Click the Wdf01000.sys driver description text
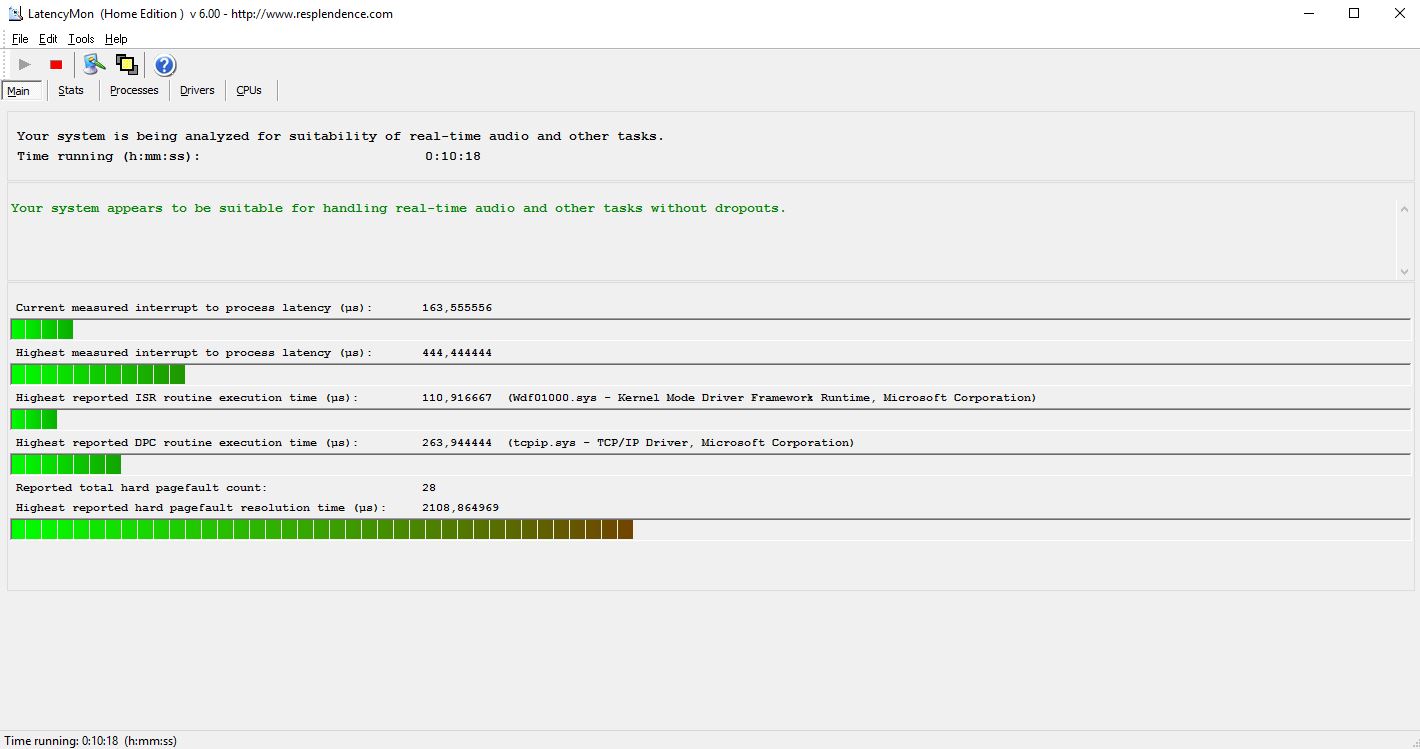 [772, 398]
